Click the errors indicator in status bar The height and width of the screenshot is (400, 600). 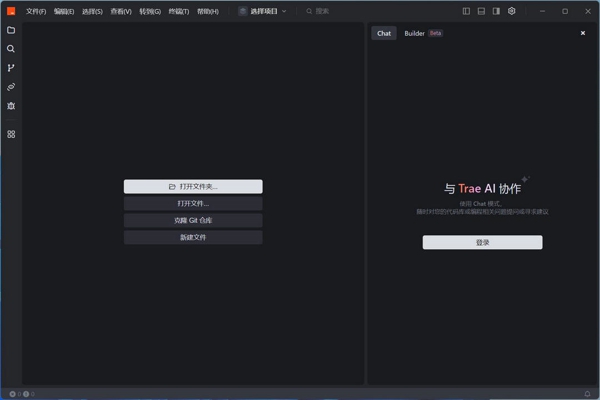[x=13, y=393]
